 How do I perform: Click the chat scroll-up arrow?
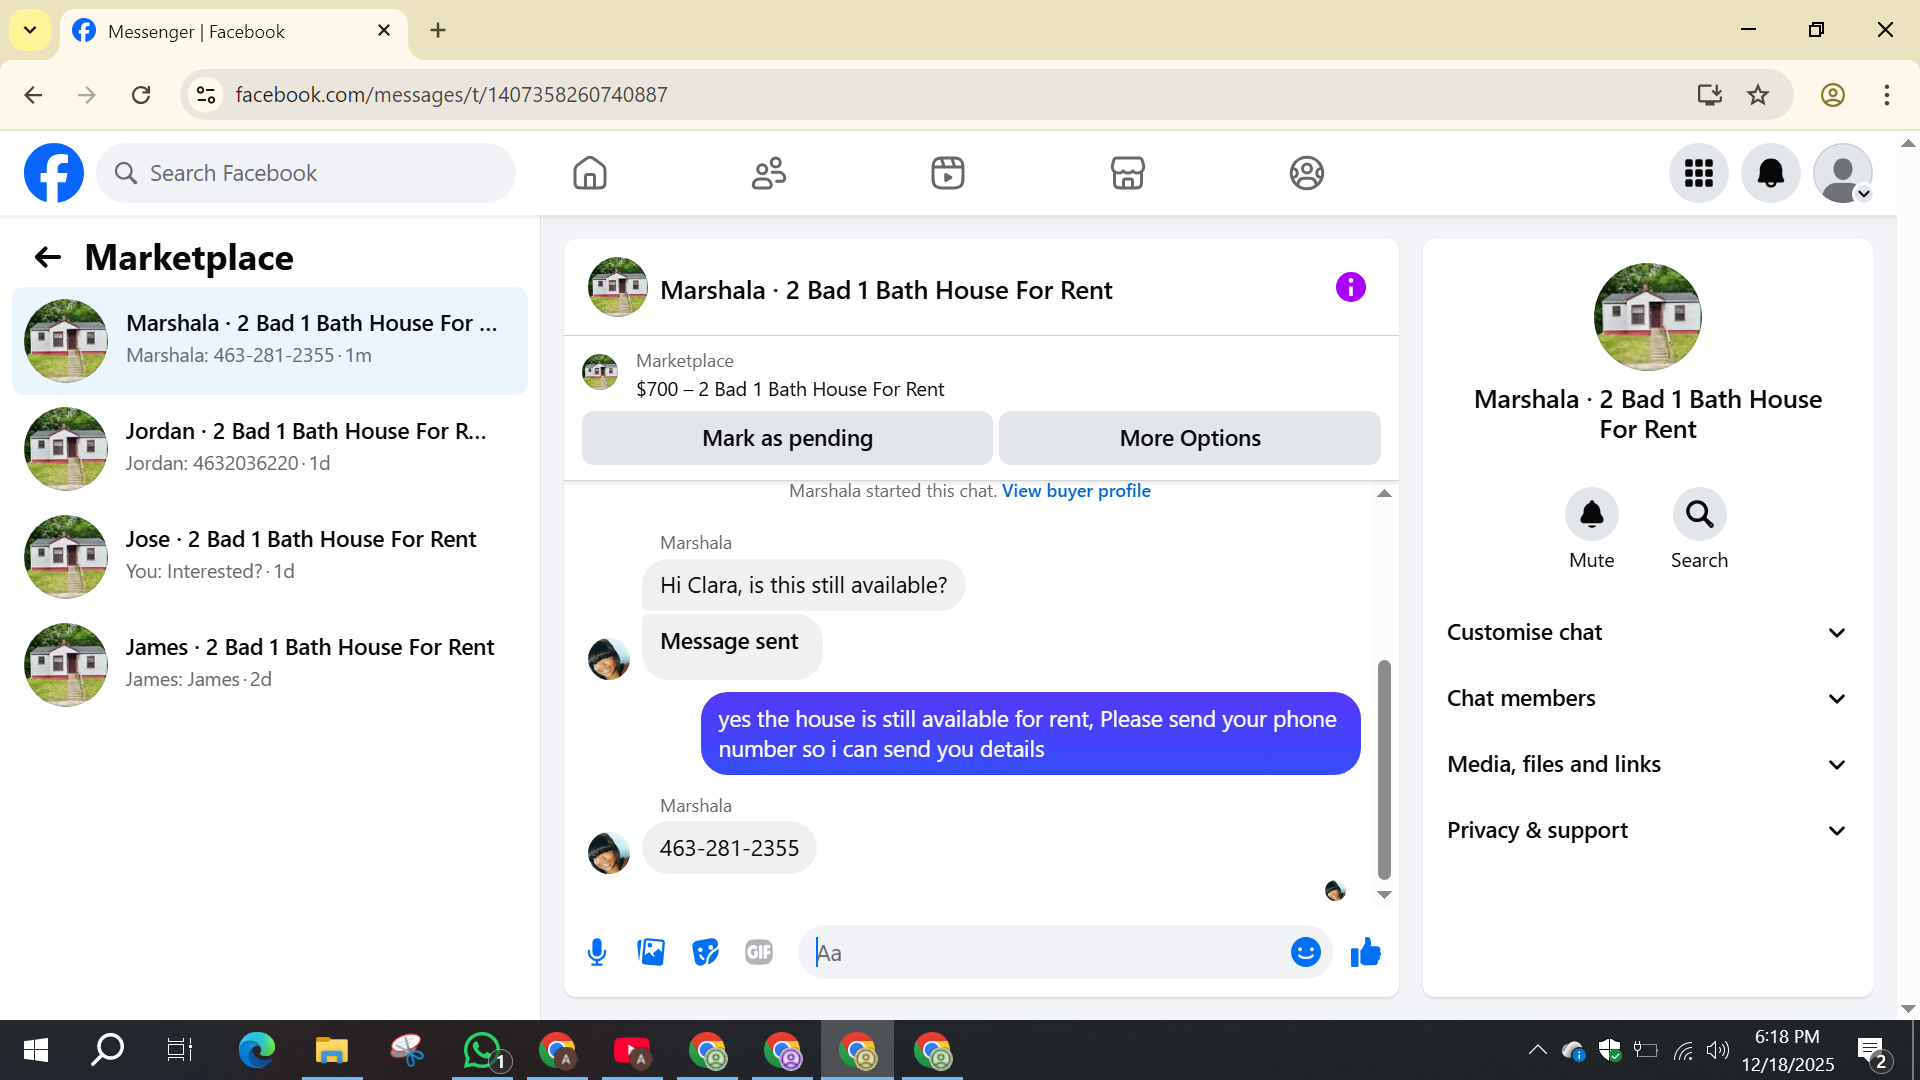pyautogui.click(x=1384, y=493)
